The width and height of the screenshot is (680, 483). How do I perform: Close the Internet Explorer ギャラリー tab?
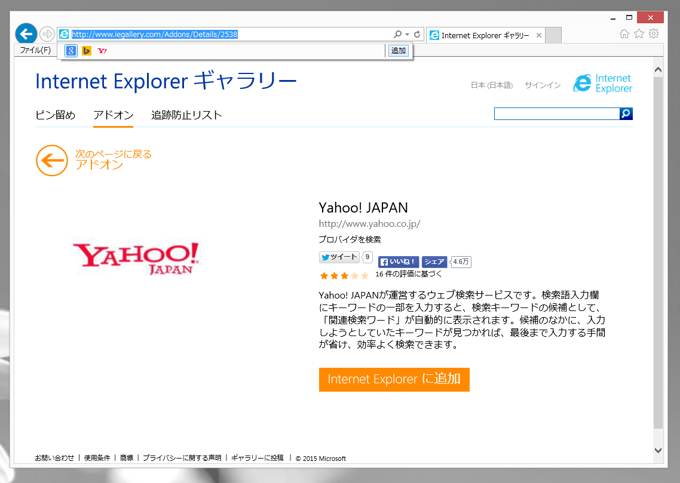539,36
